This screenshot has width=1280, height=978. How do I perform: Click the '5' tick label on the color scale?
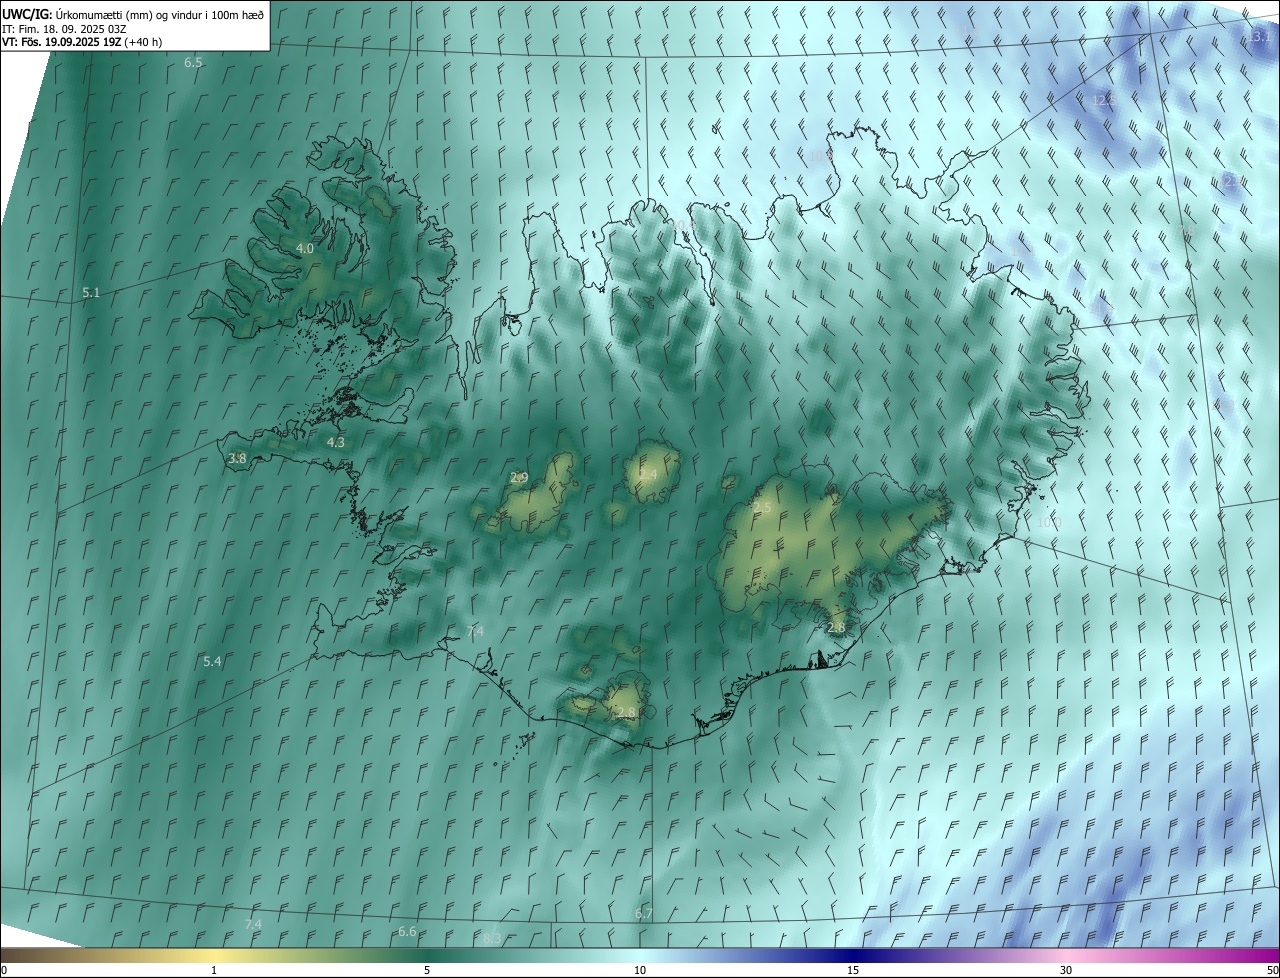click(x=427, y=971)
